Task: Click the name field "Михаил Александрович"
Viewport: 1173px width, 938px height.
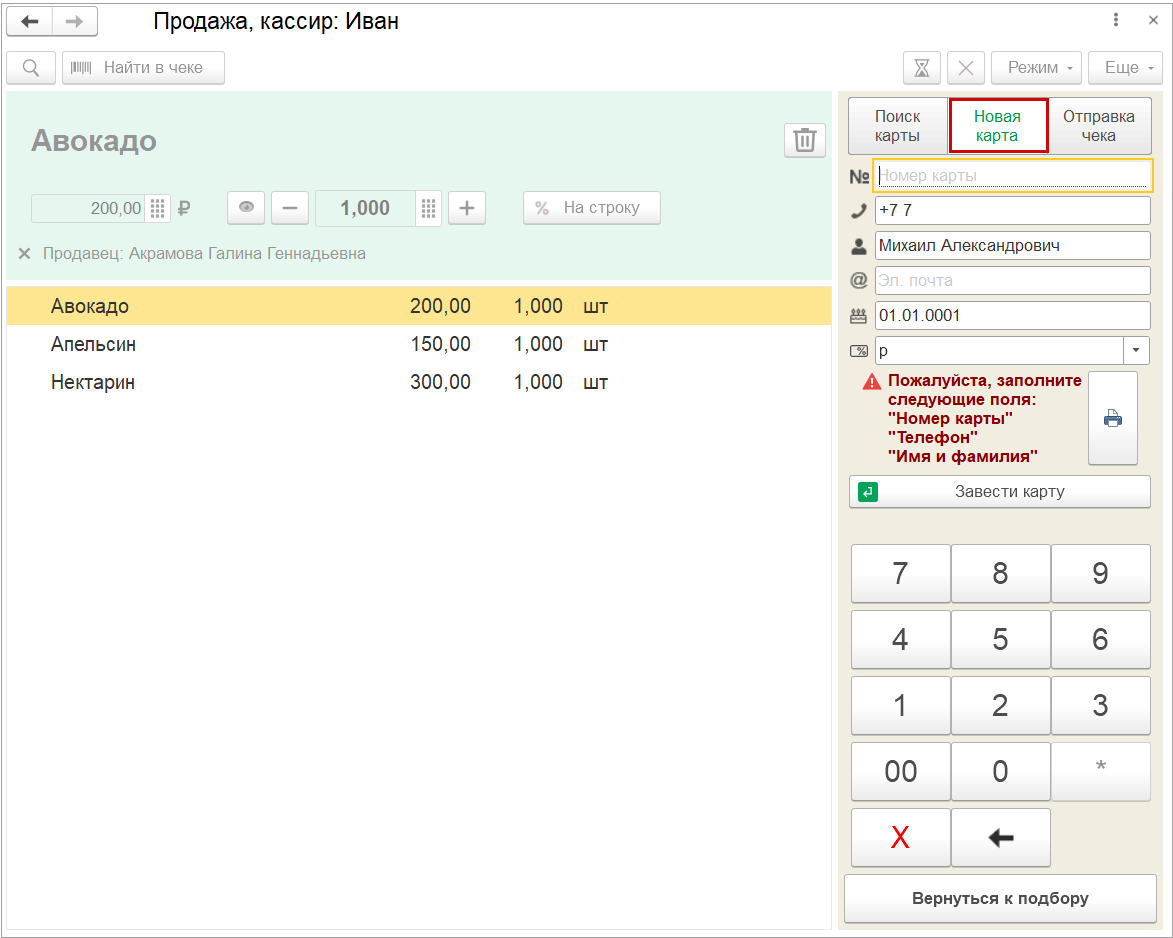Action: (1013, 245)
